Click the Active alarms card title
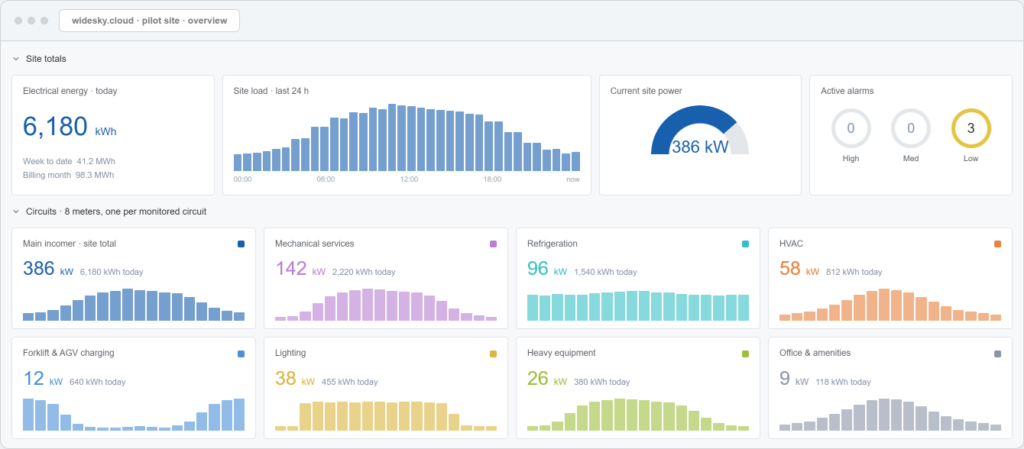1024x449 pixels. (x=847, y=91)
